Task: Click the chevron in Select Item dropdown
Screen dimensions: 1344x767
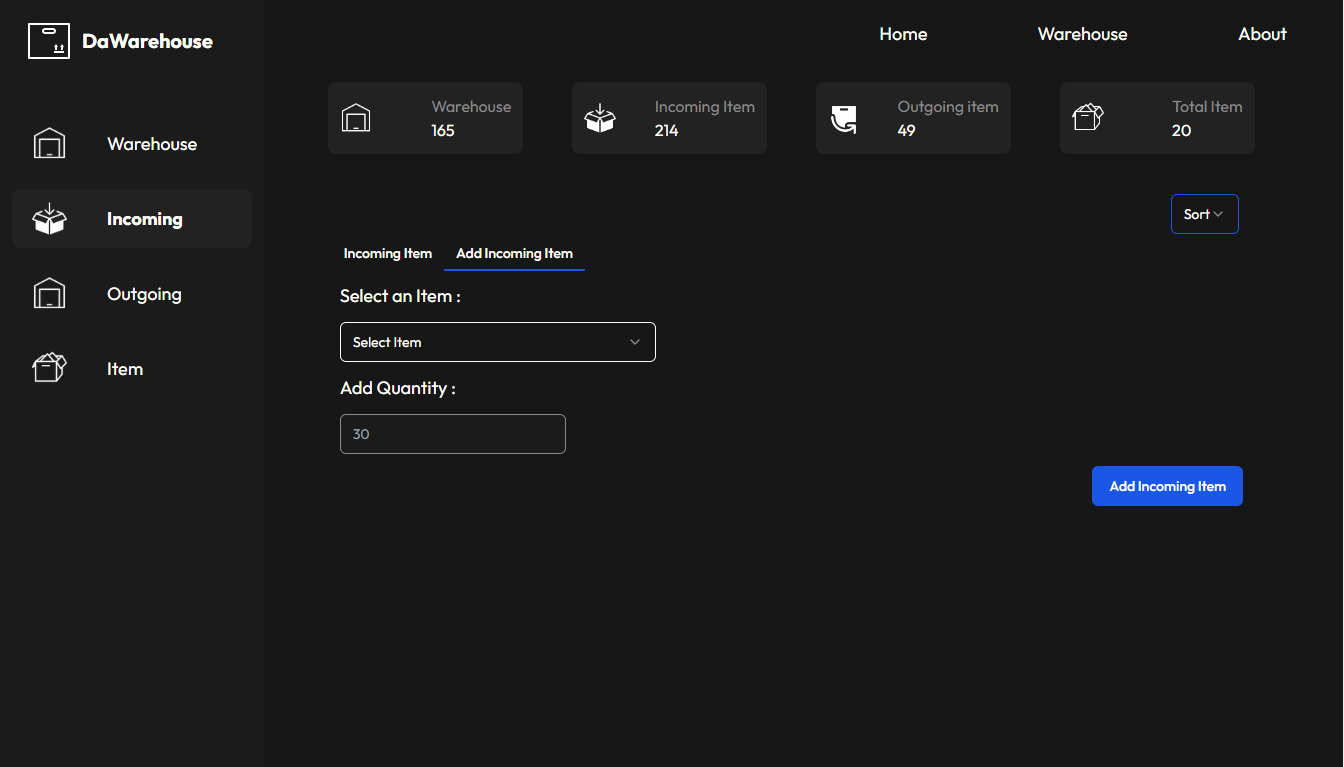Action: (x=635, y=342)
